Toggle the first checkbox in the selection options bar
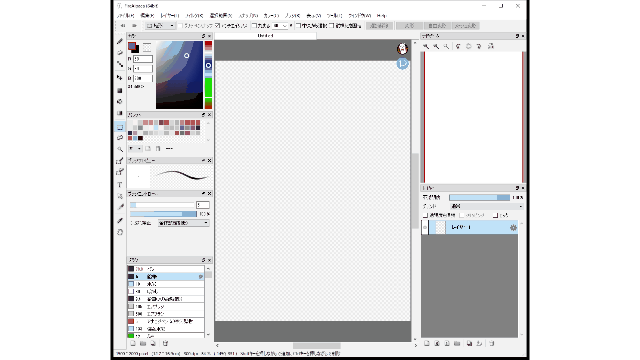Screen dimensions: 640x360 click(x=180, y=26)
